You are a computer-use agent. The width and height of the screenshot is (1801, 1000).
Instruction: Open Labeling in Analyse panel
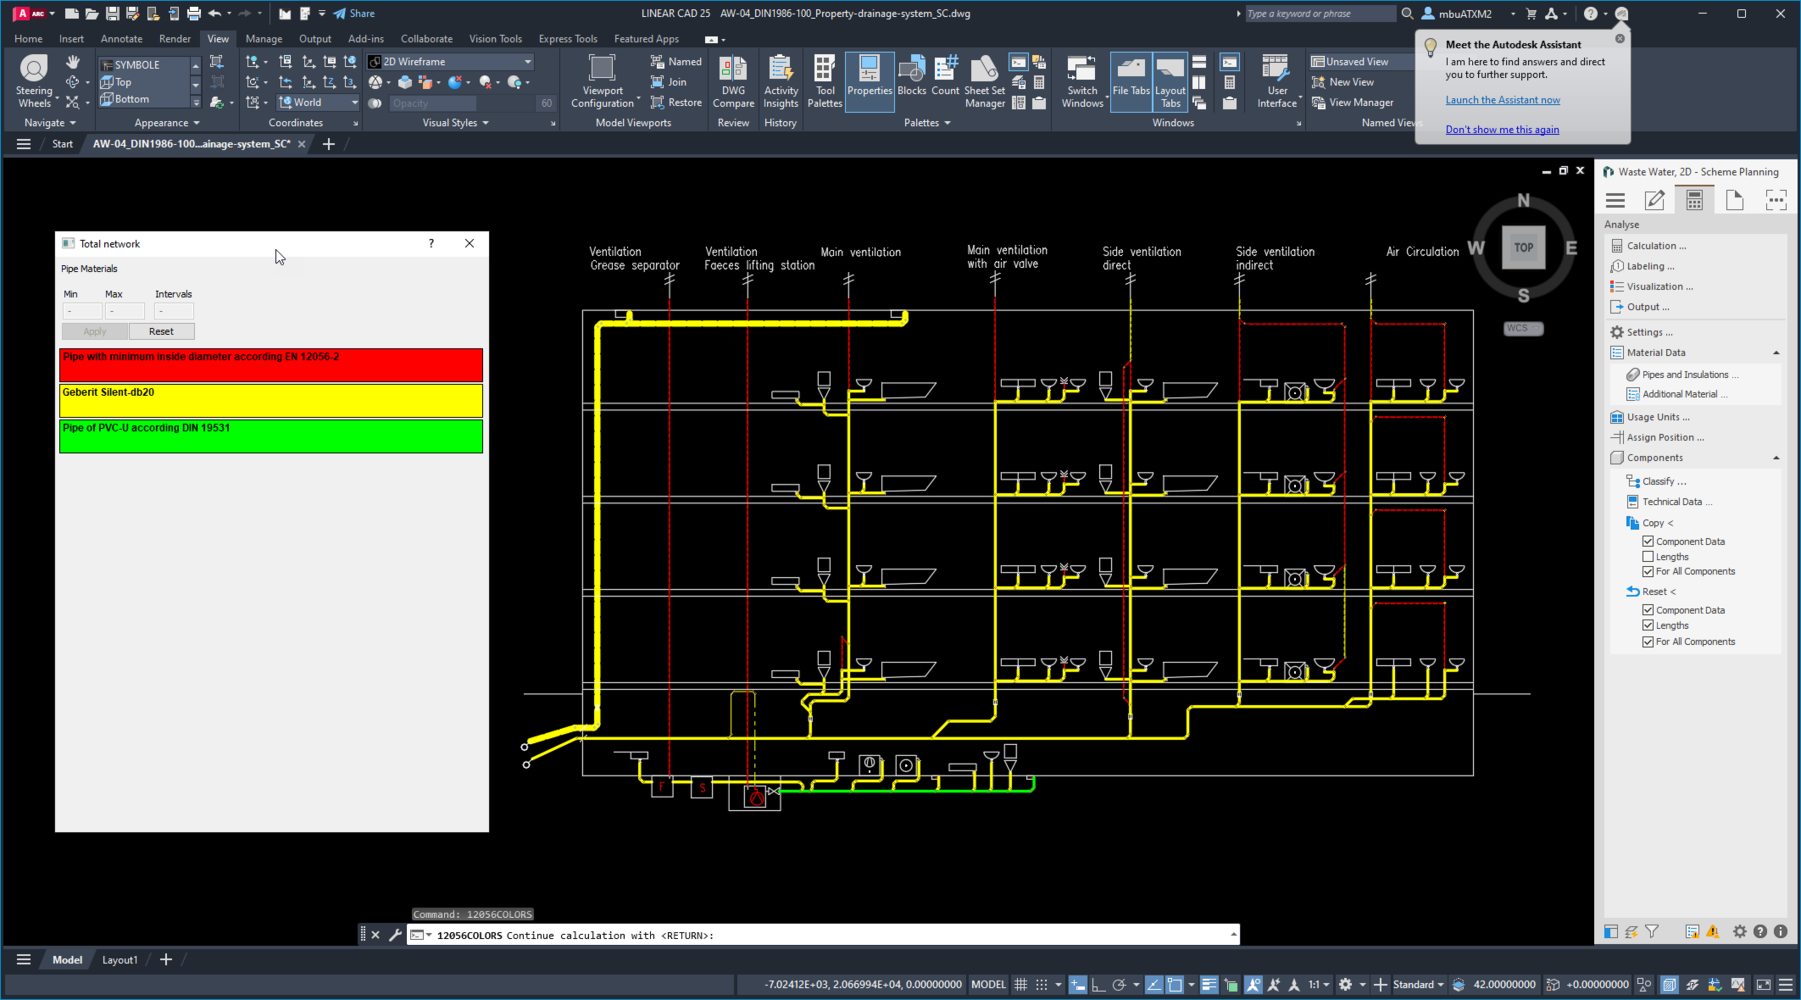pyautogui.click(x=1642, y=266)
